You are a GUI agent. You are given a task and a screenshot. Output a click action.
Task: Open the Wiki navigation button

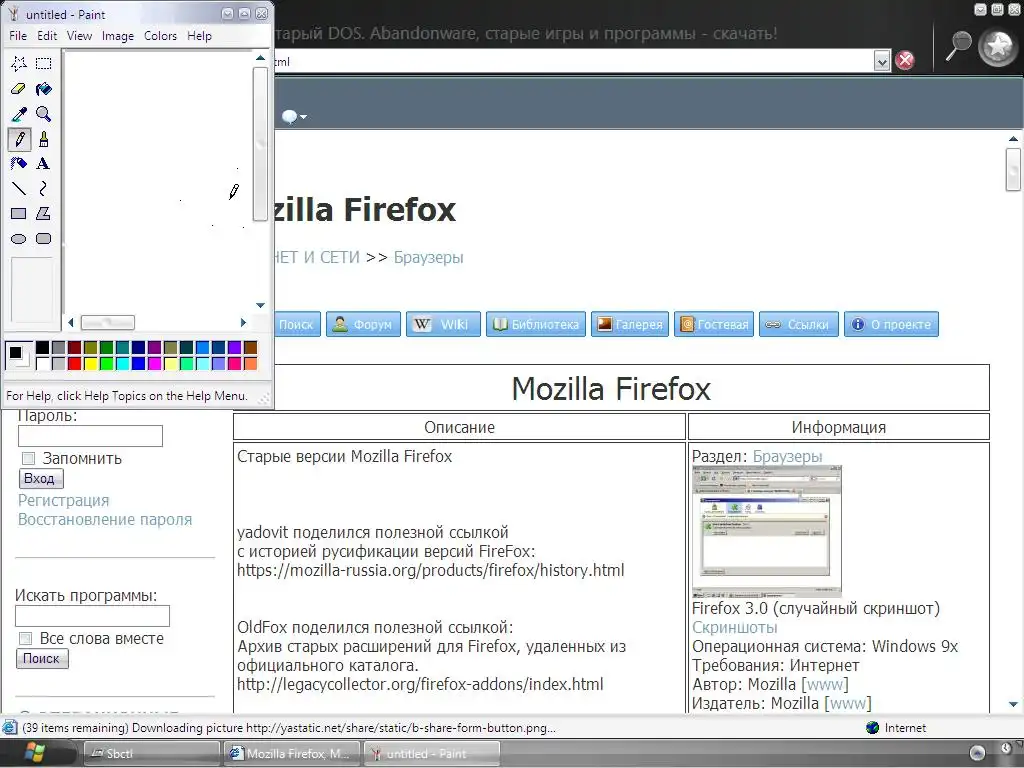pyautogui.click(x=443, y=324)
